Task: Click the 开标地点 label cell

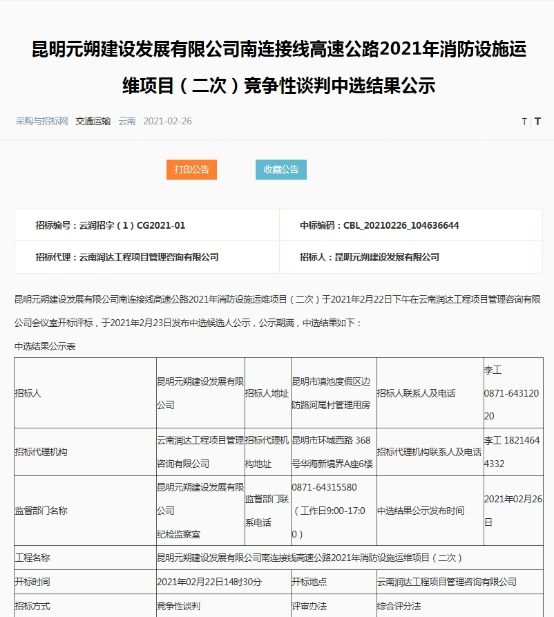Action: click(x=334, y=582)
